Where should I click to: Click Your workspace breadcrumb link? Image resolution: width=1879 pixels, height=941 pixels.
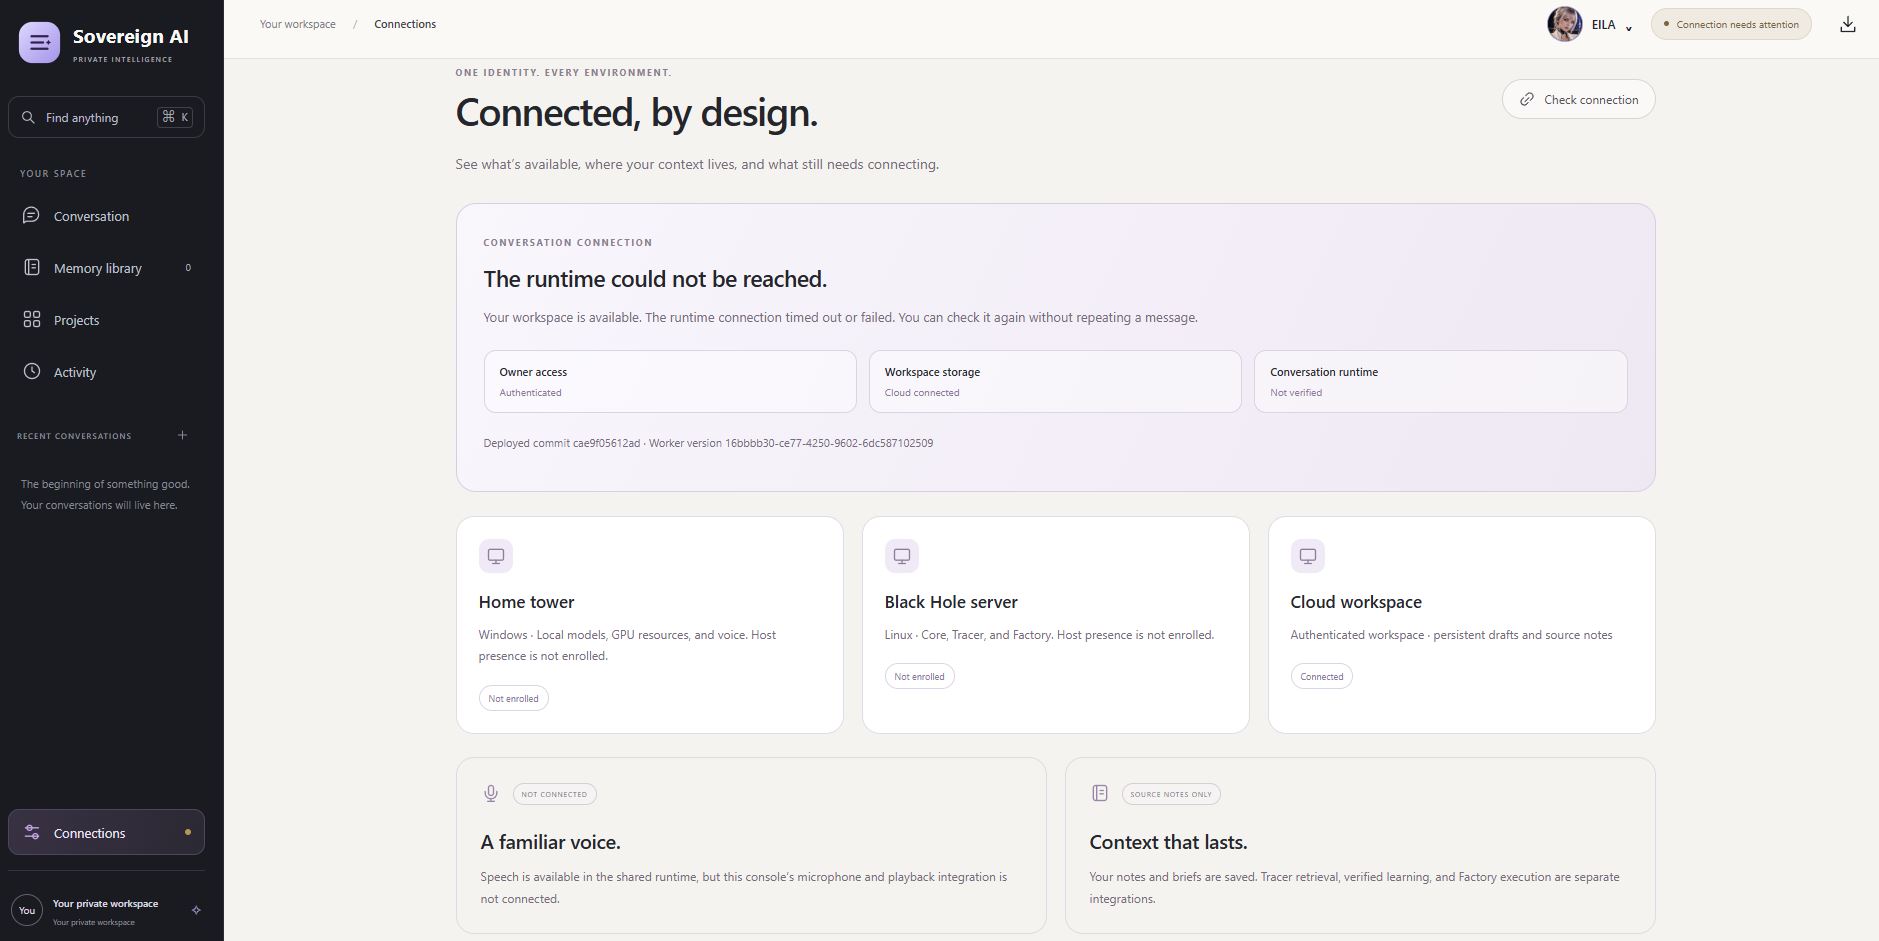[298, 24]
